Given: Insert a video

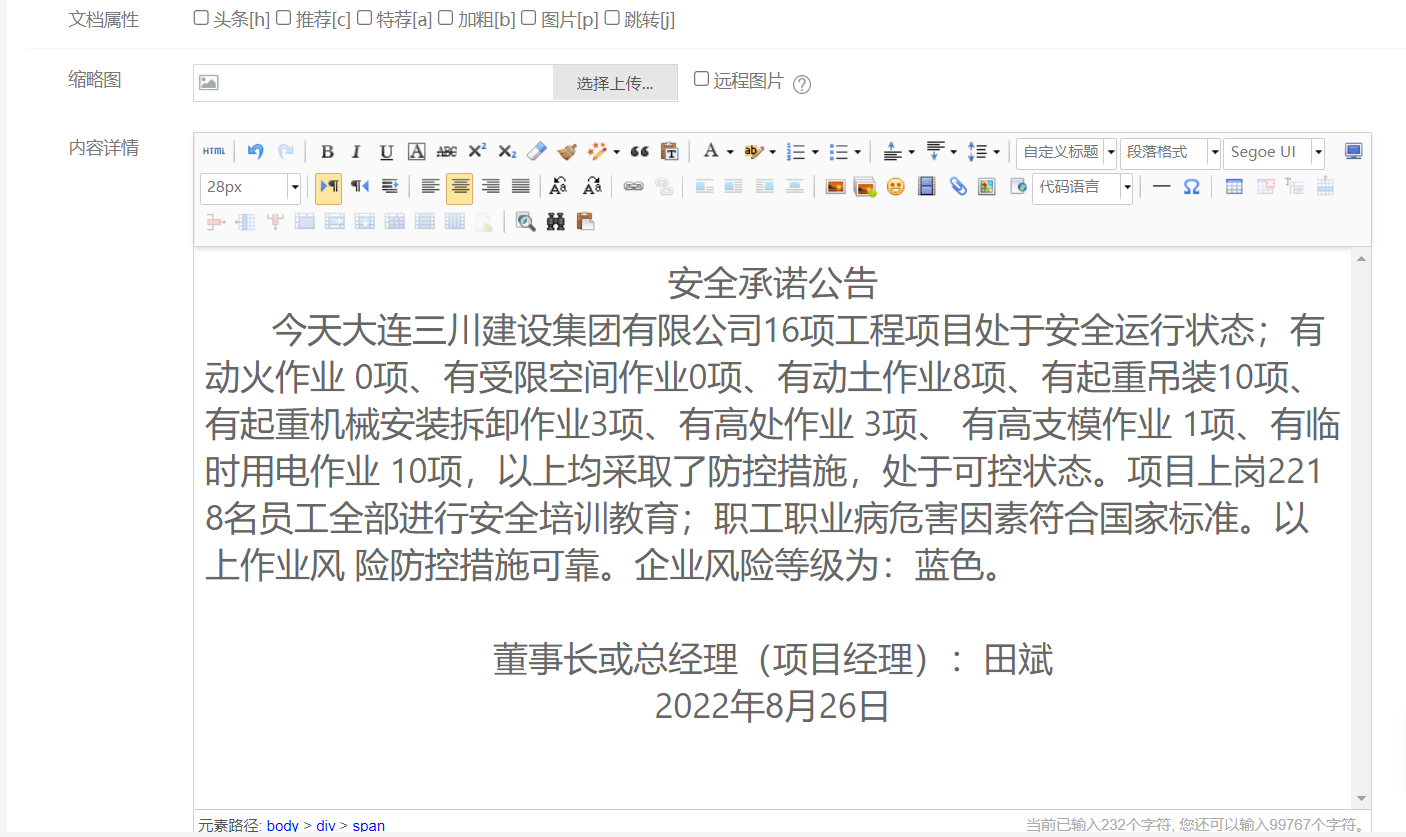Looking at the screenshot, I should (x=927, y=186).
